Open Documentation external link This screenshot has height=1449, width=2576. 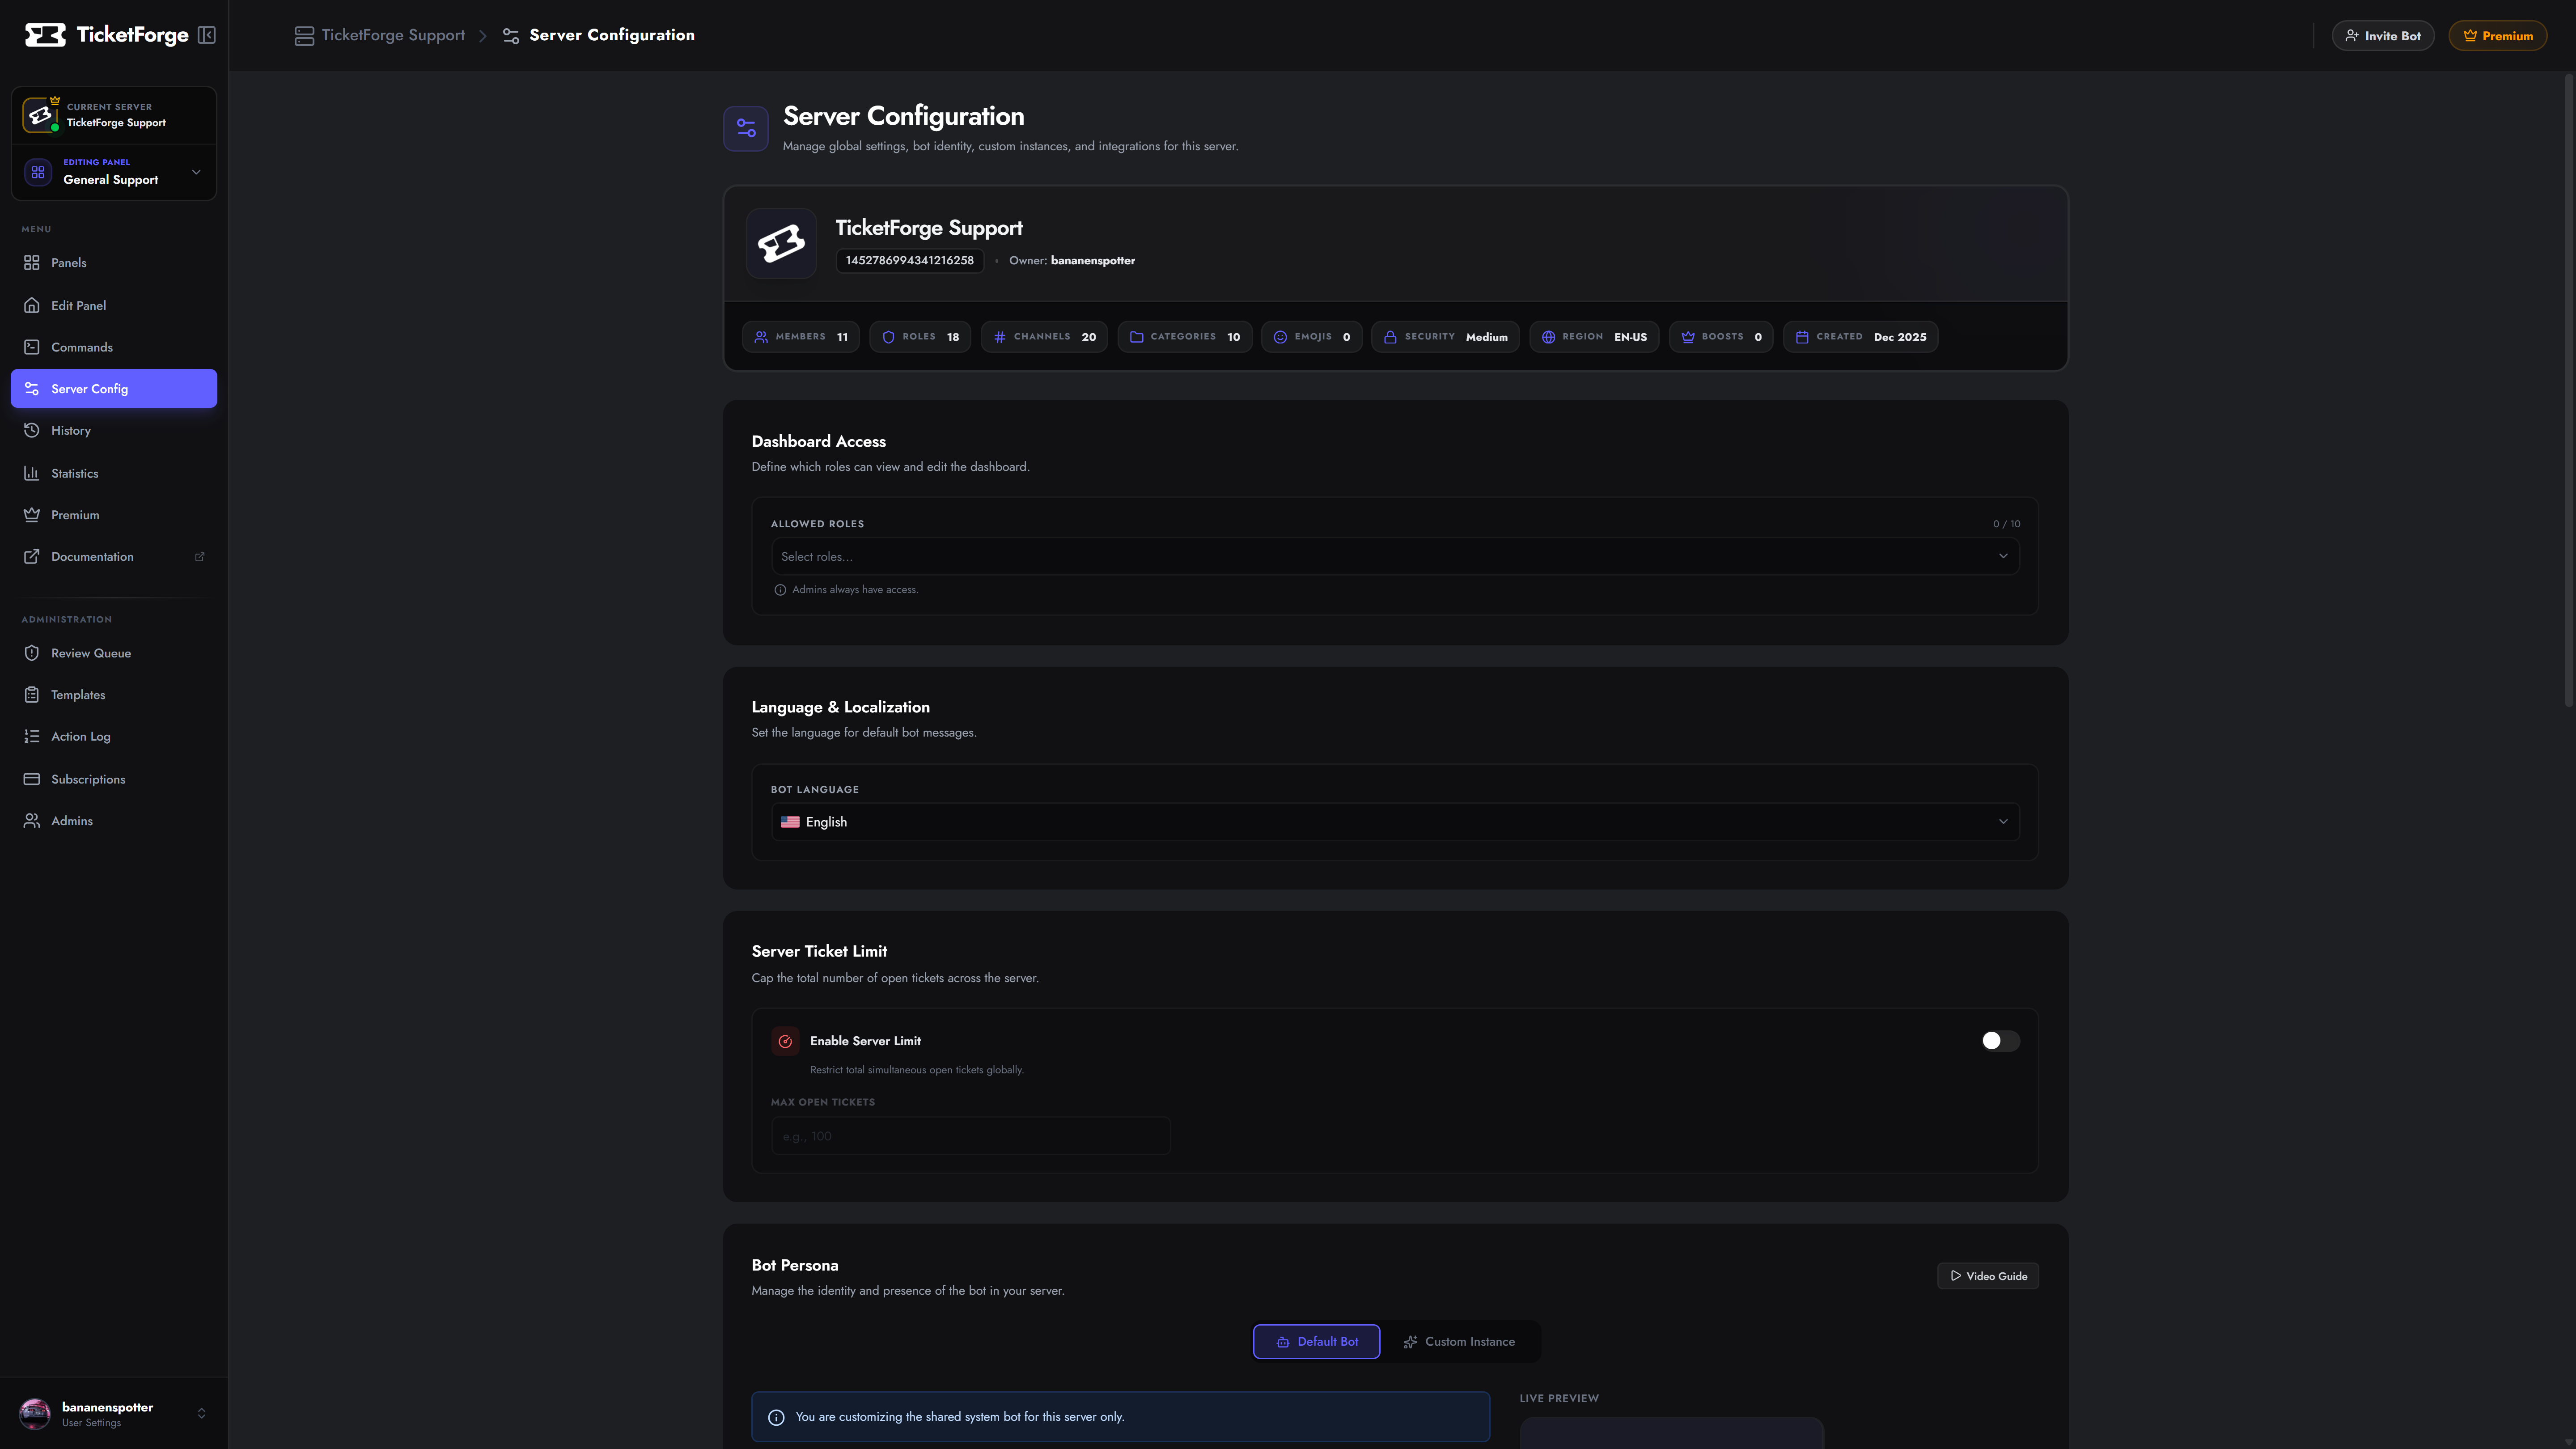[114, 557]
